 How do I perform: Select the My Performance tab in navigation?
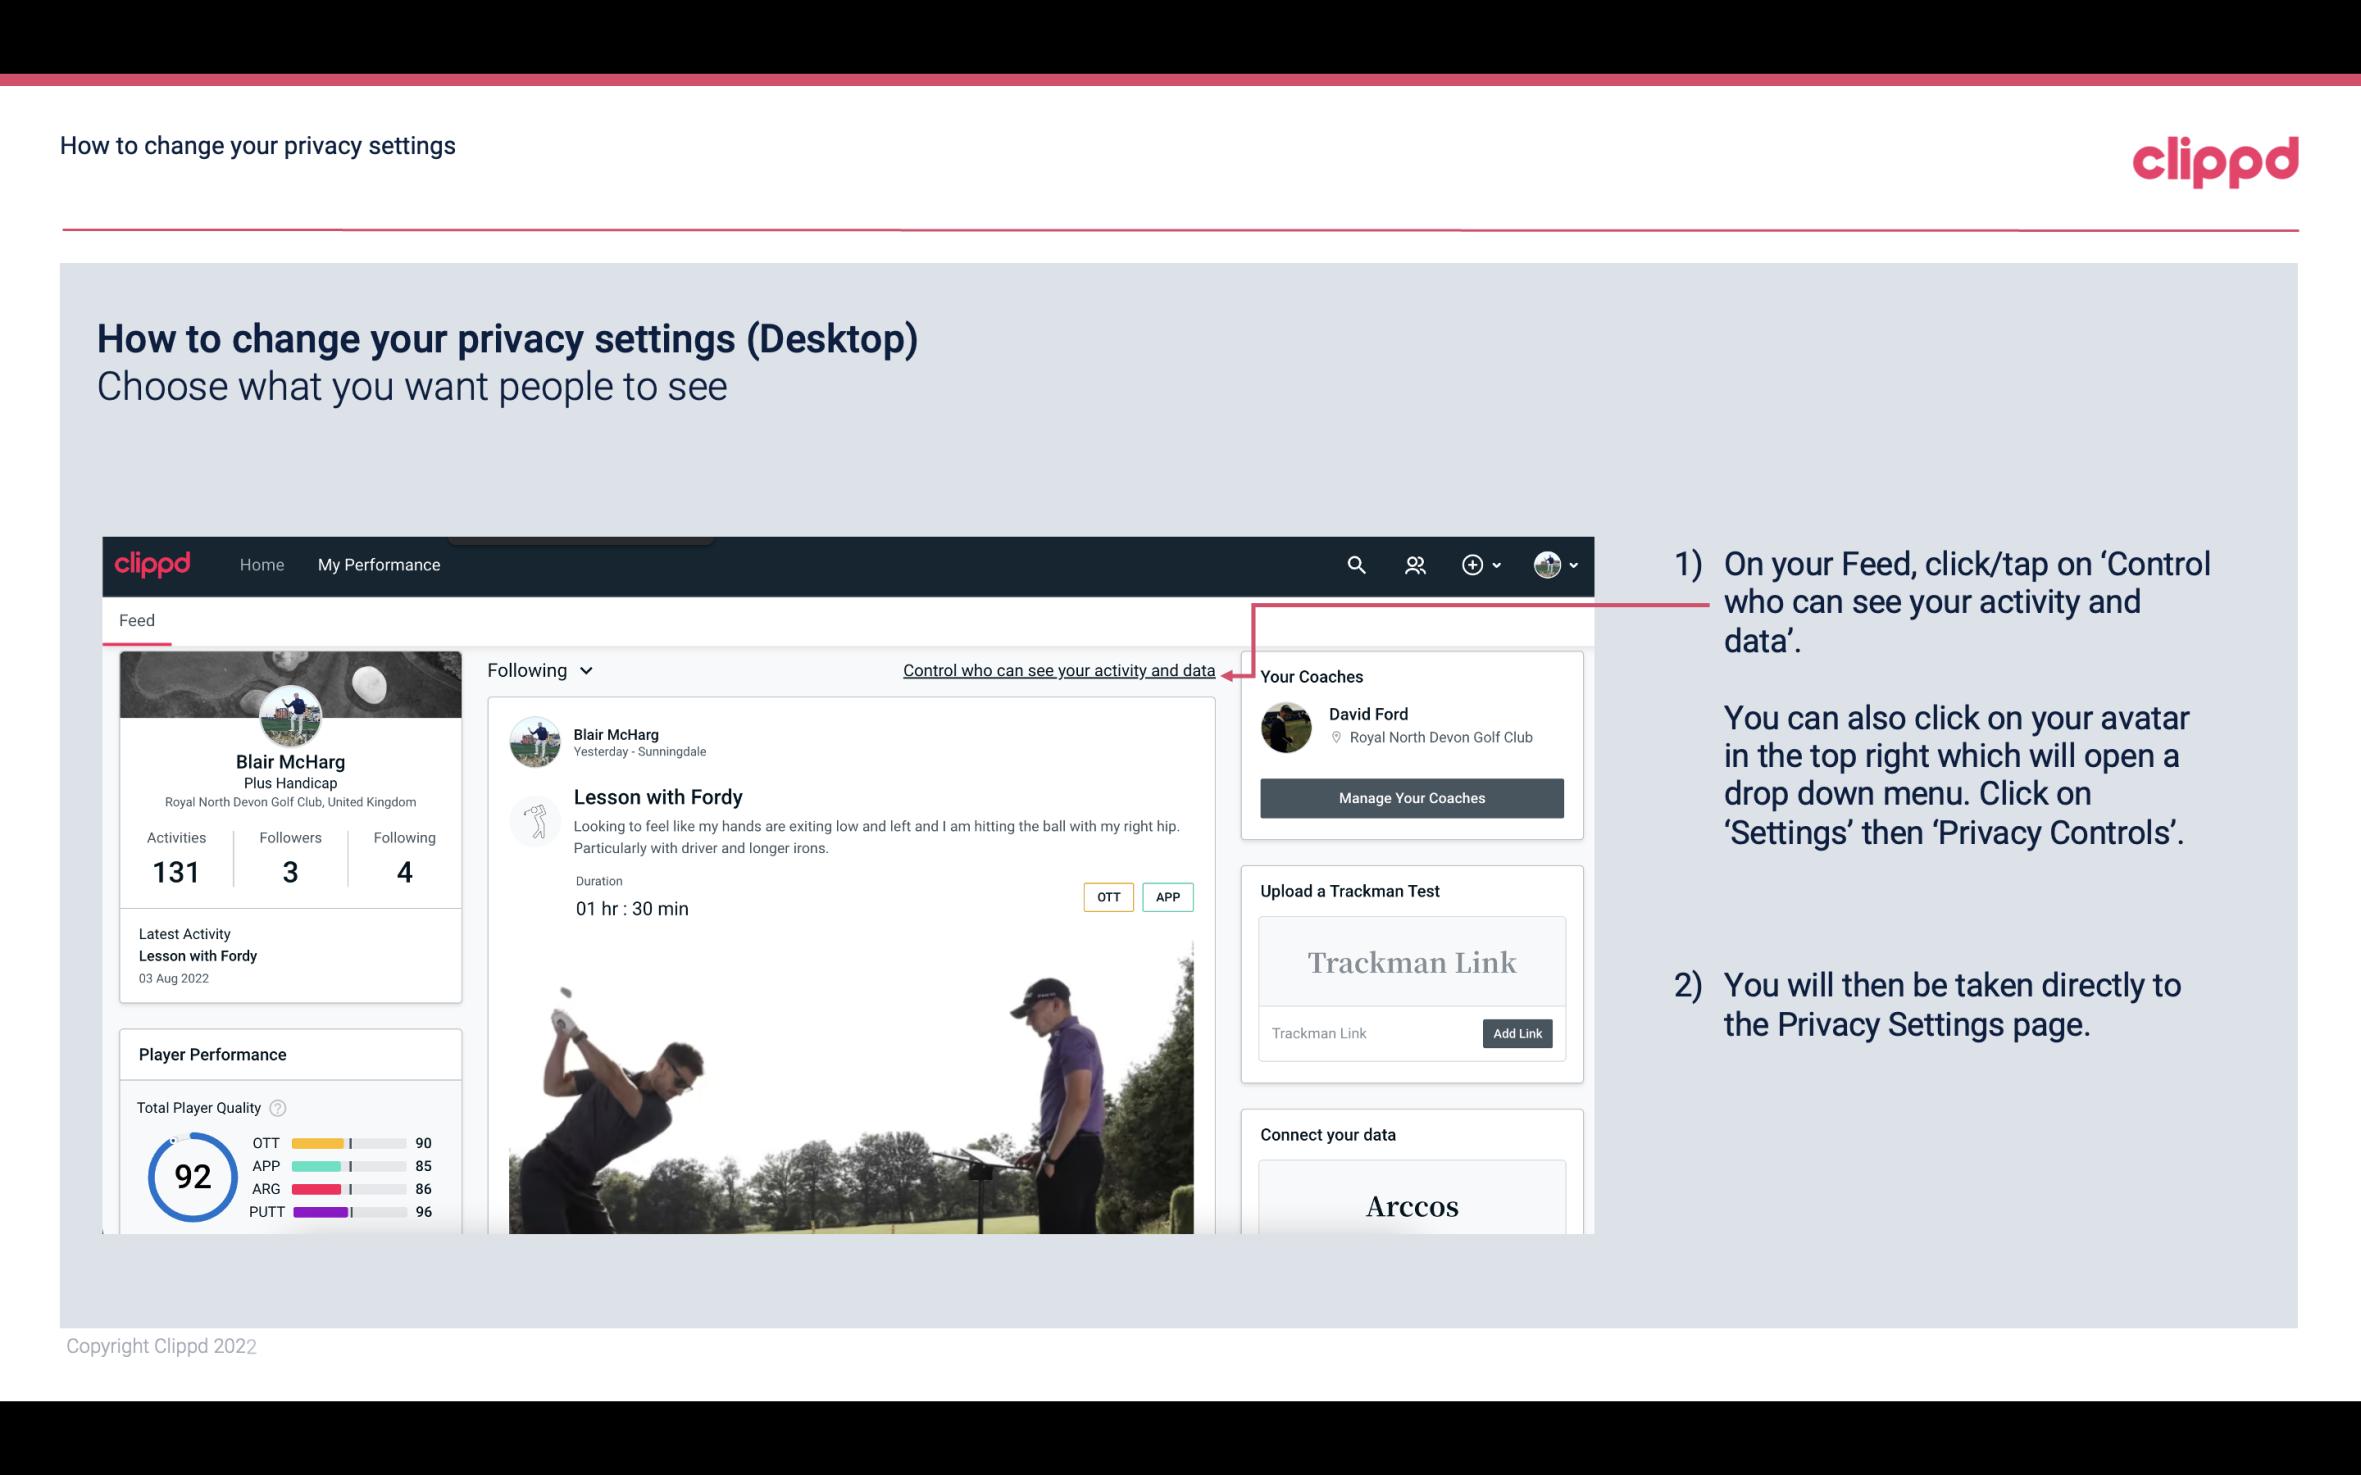pos(379,562)
